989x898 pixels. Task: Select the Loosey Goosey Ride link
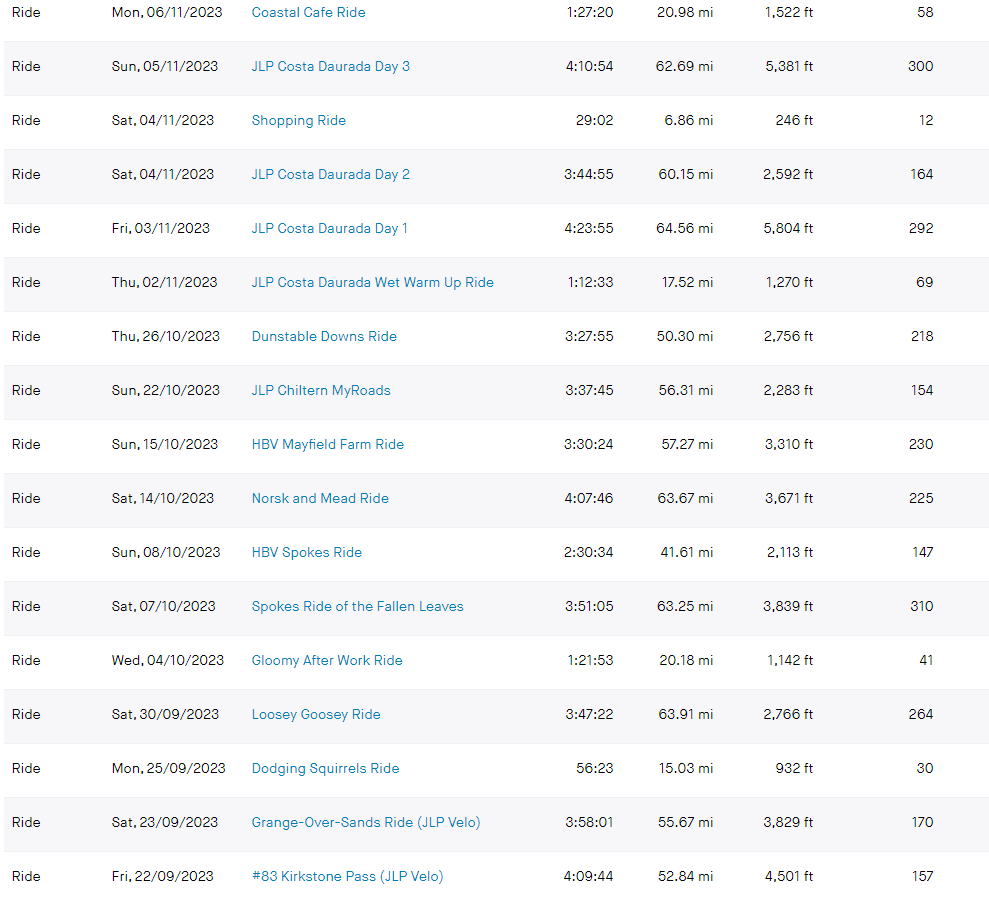(316, 715)
